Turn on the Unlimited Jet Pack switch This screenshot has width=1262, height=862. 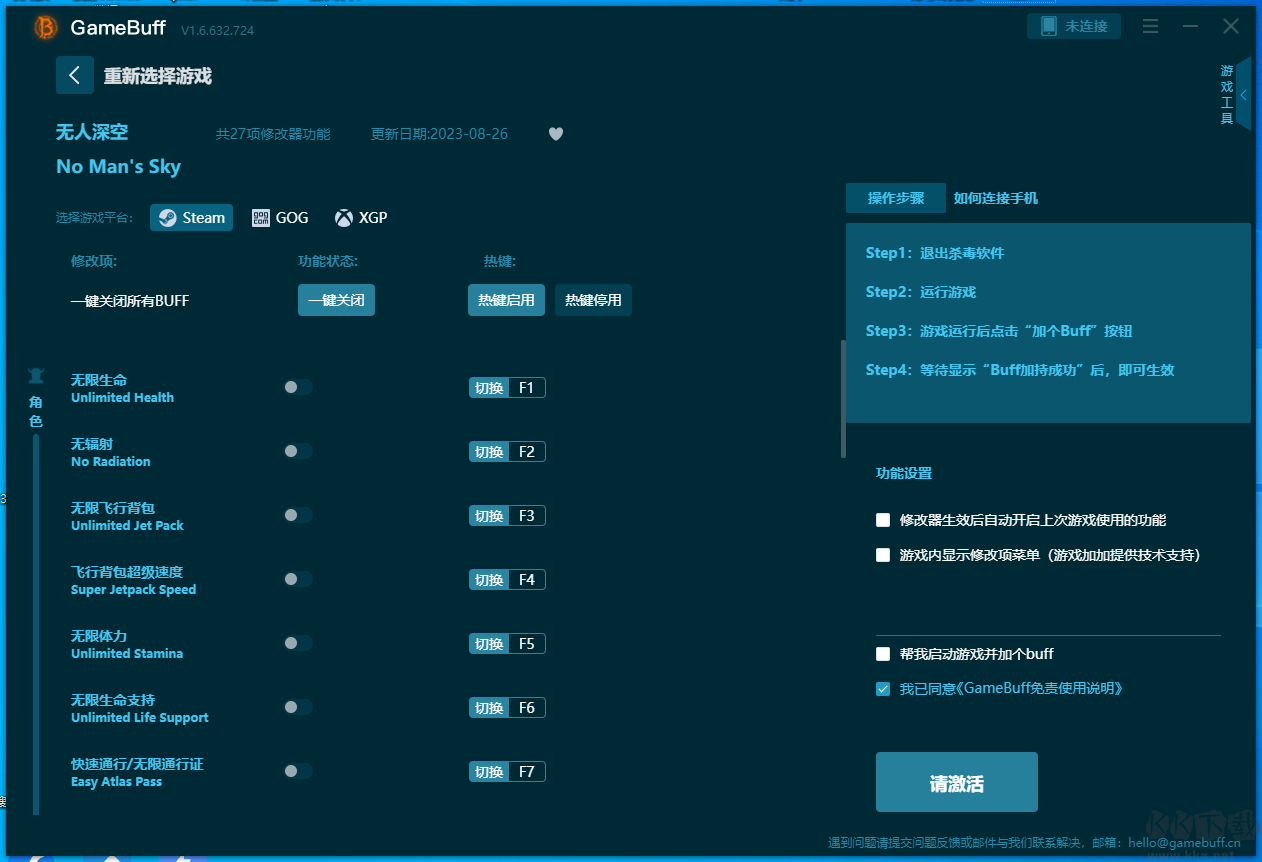coord(297,516)
